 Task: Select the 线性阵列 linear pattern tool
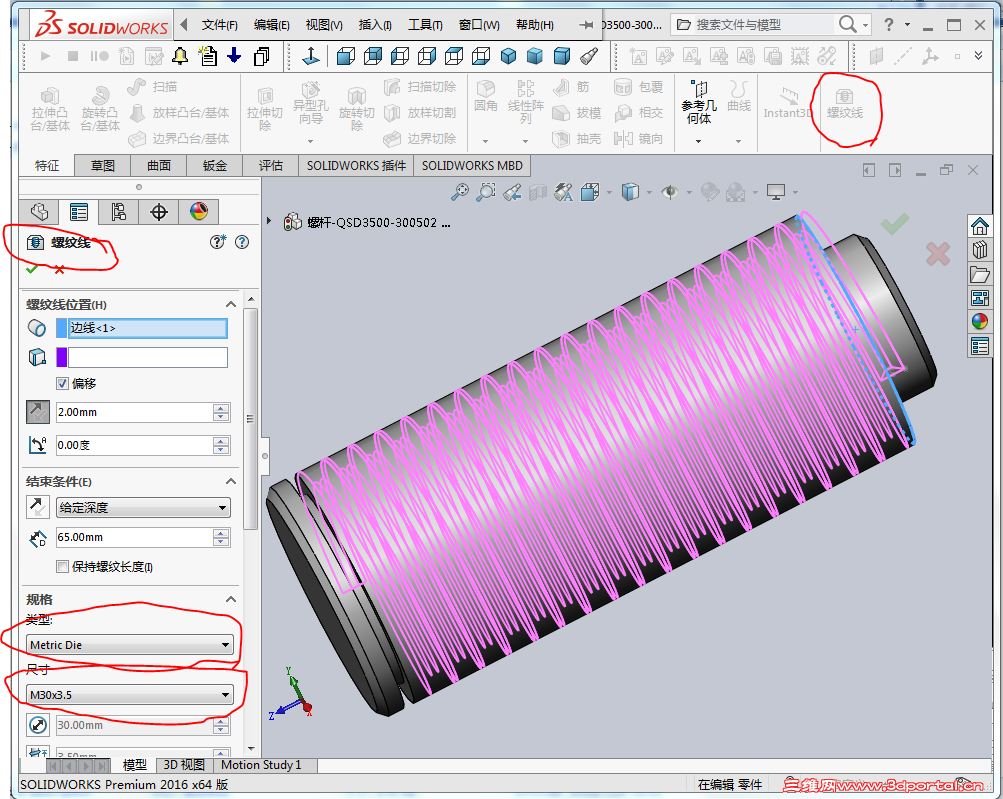(x=525, y=102)
